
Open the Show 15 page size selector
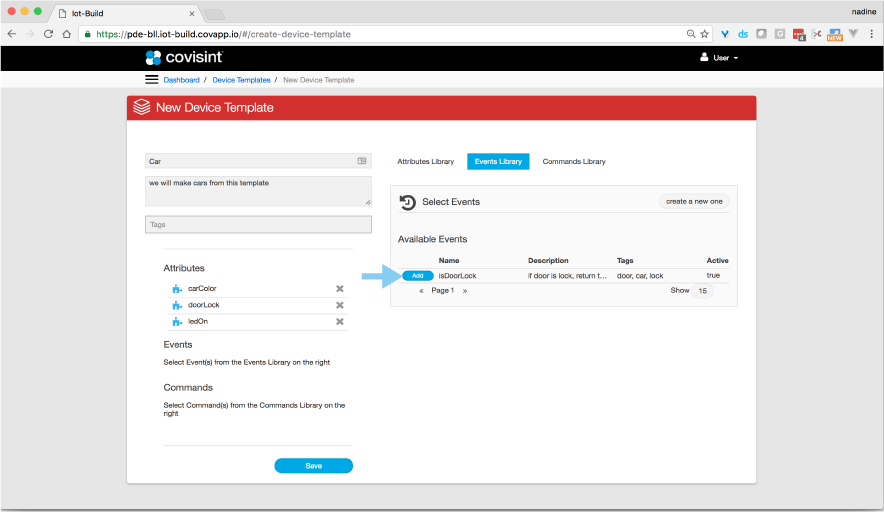tap(703, 291)
